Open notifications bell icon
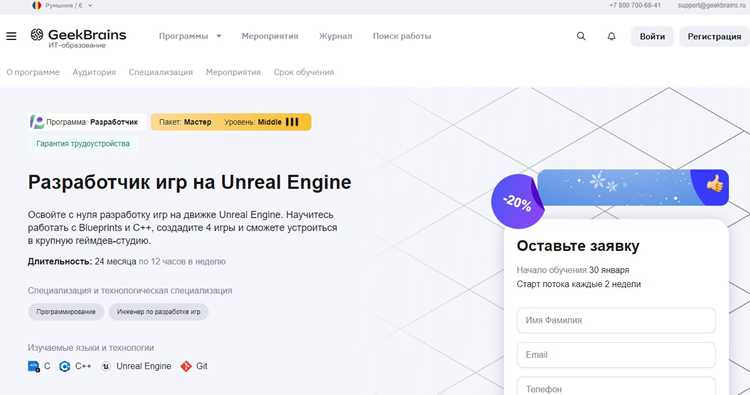The height and width of the screenshot is (395, 750). pos(611,36)
